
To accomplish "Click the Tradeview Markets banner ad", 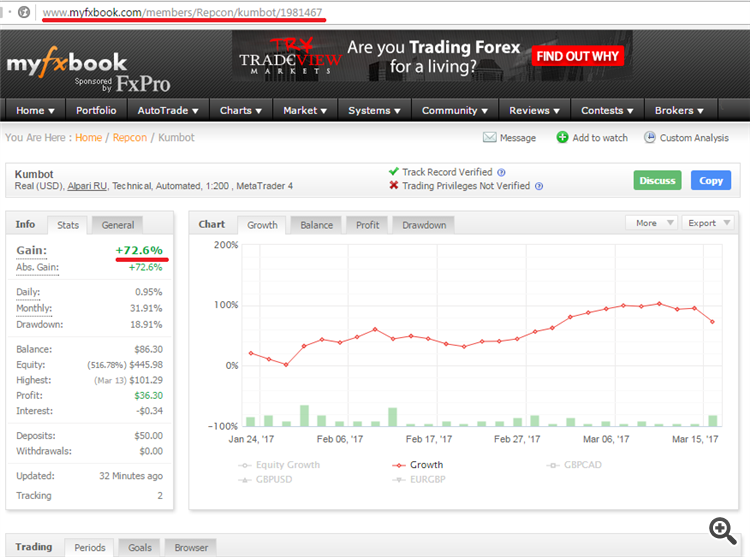I will pos(432,56).
